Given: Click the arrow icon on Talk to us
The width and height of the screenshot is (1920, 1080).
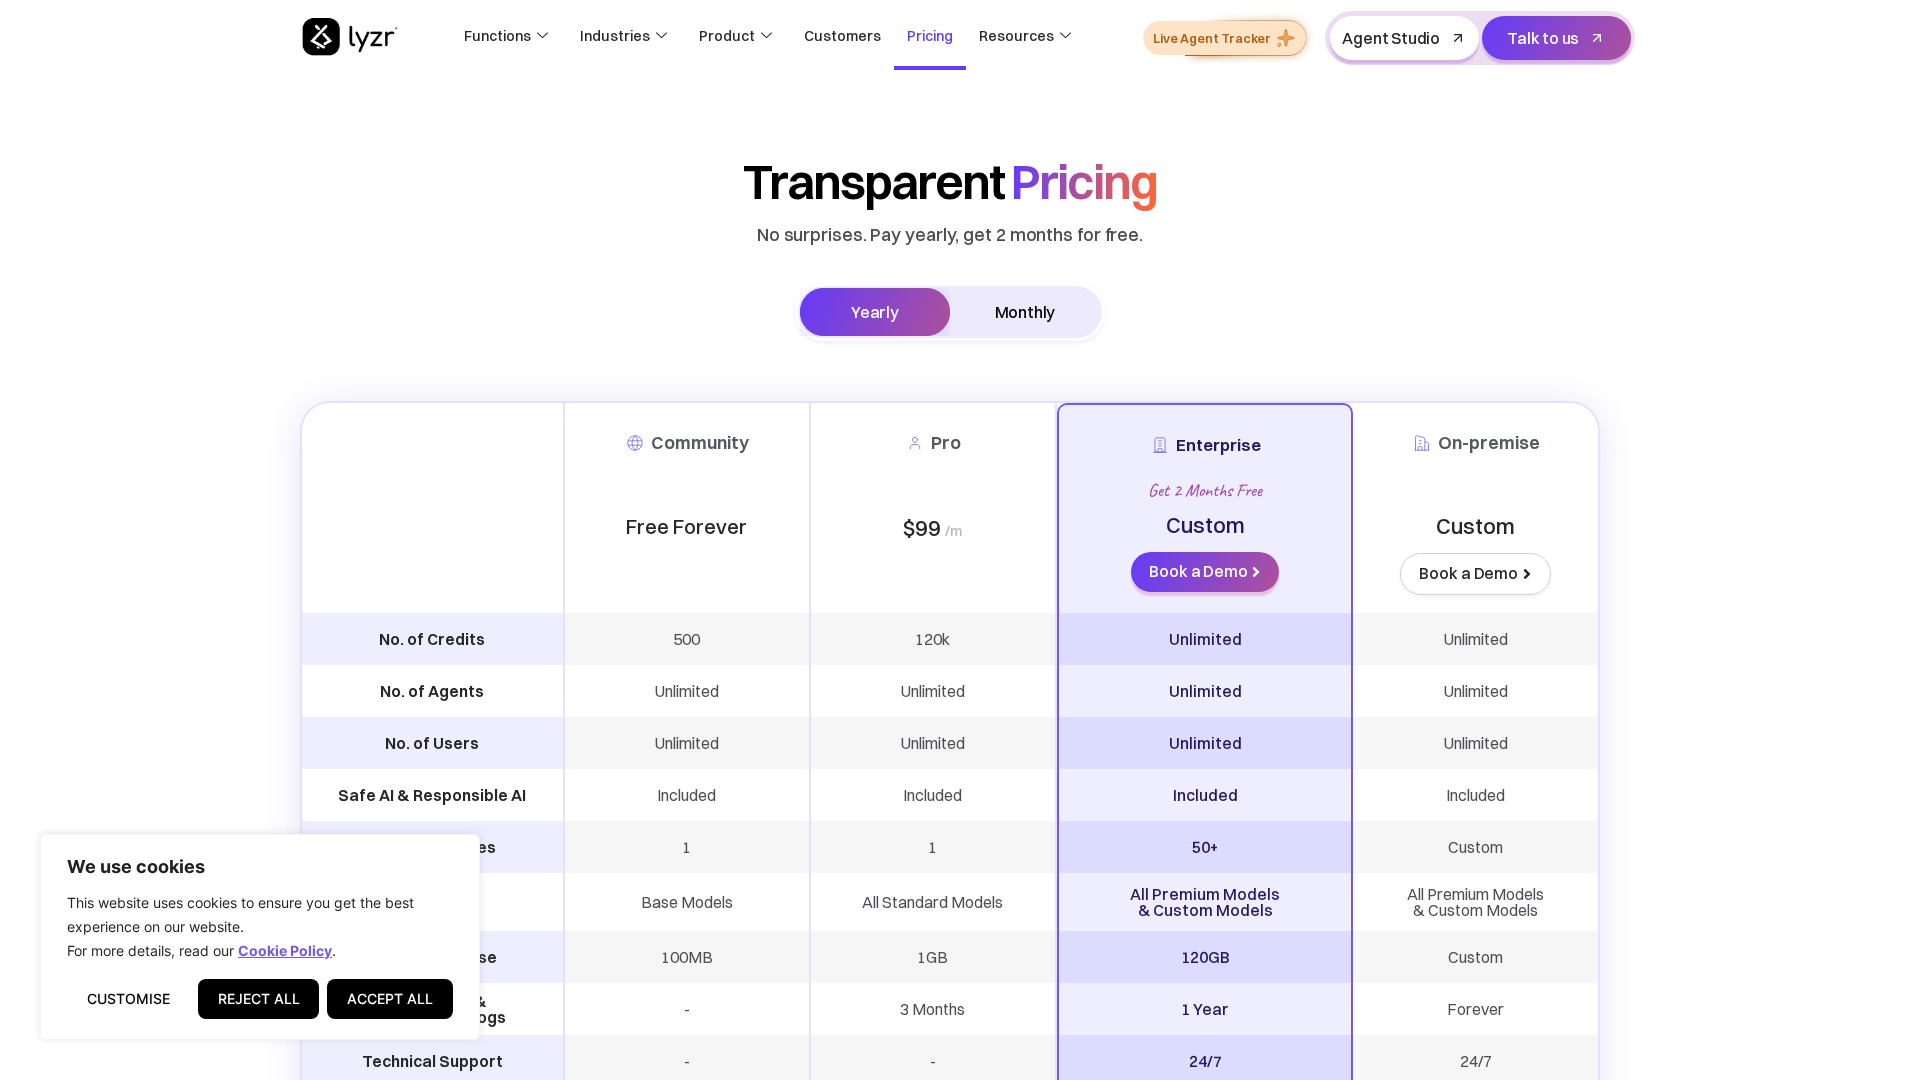Looking at the screenshot, I should (x=1597, y=38).
